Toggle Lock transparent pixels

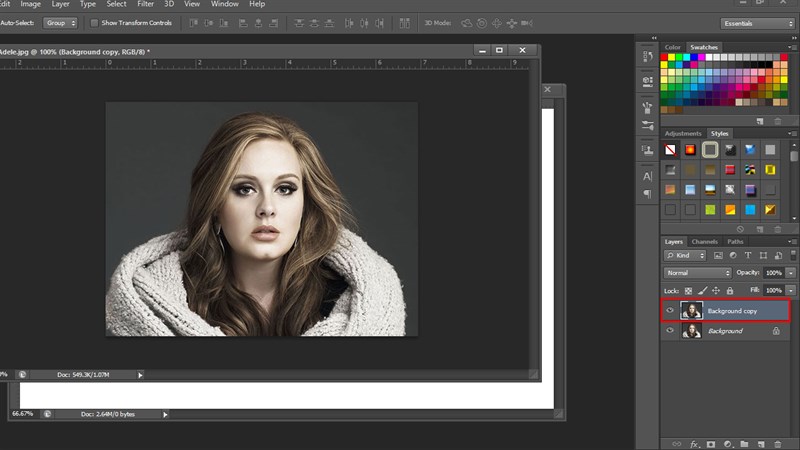pos(688,290)
